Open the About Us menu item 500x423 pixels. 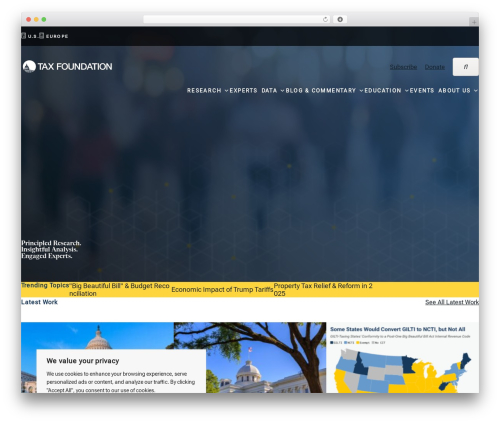click(454, 91)
